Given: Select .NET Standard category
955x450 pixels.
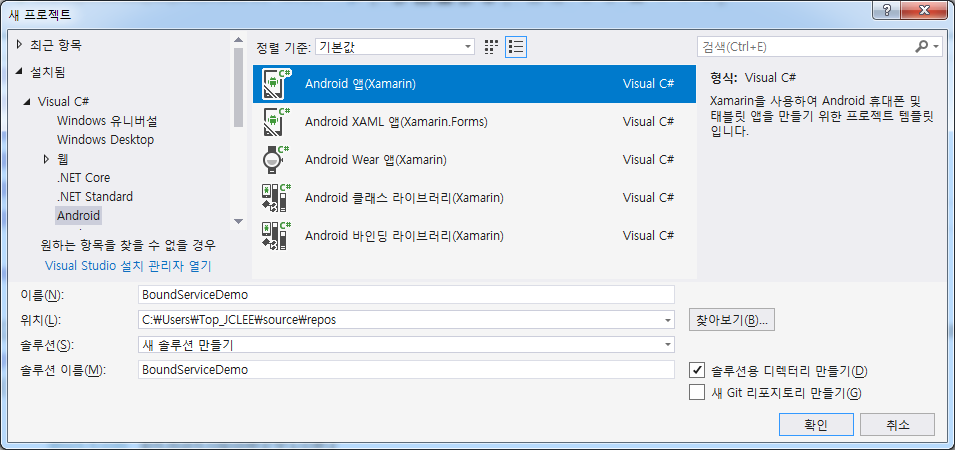Looking at the screenshot, I should (94, 197).
